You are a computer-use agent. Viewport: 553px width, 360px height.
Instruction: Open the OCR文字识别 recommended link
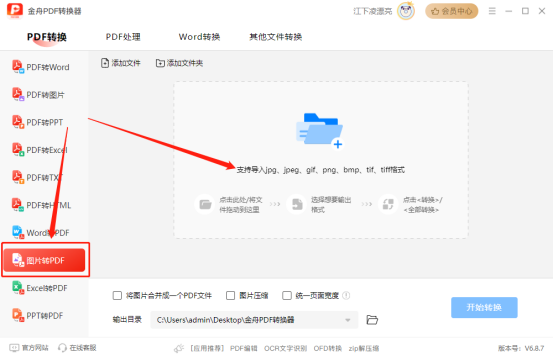285,348
